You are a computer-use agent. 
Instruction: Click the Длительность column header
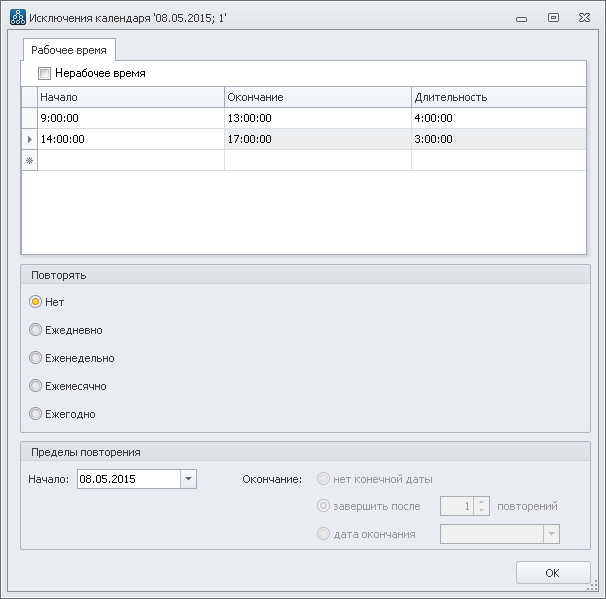498,97
